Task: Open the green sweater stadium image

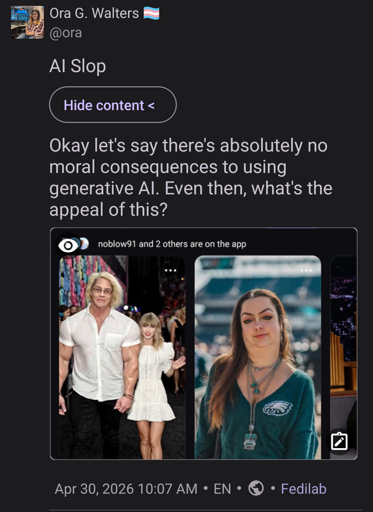Action: pos(258,357)
